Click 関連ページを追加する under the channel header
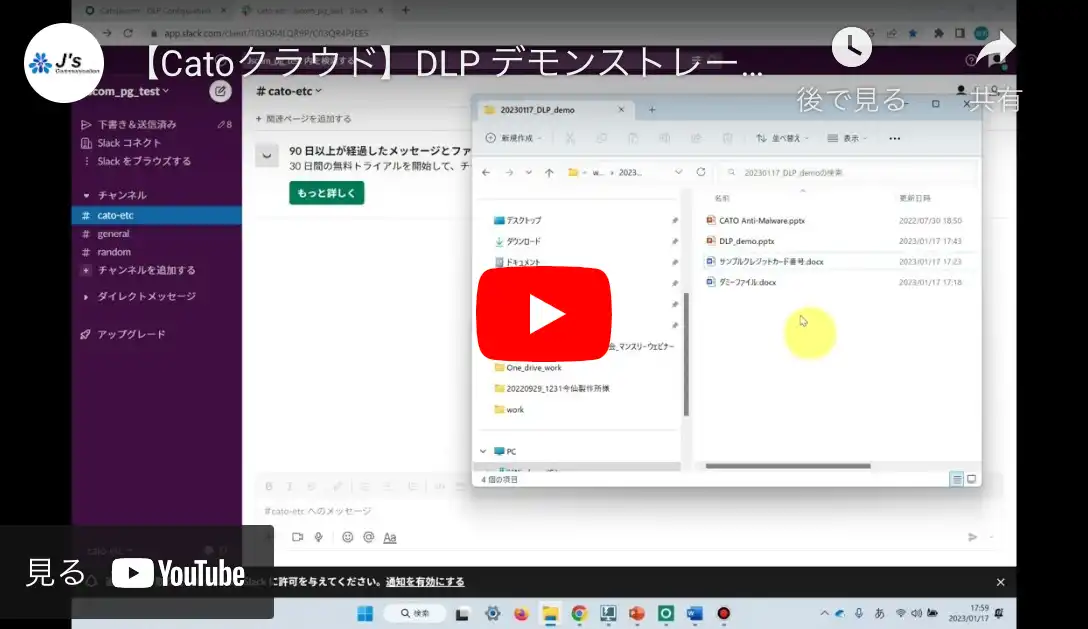Screen dimensions: 1088x629 [x=303, y=119]
